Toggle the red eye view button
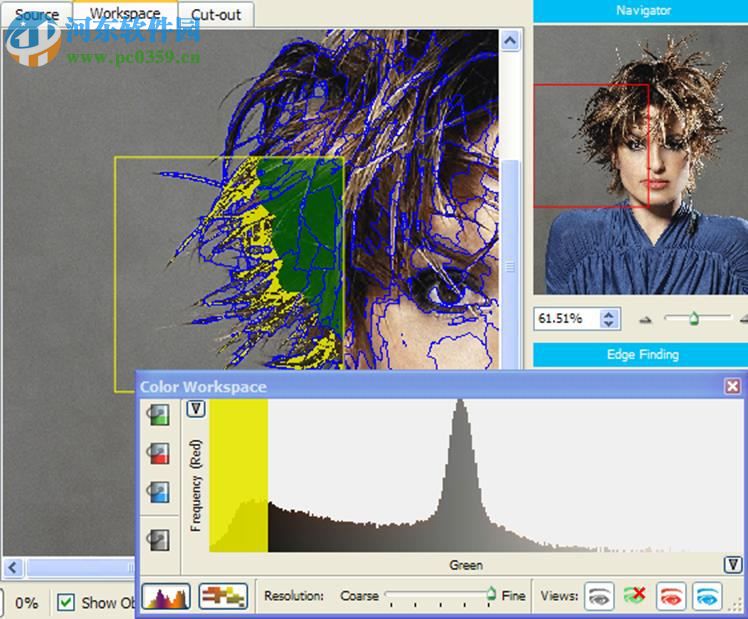 click(x=671, y=596)
